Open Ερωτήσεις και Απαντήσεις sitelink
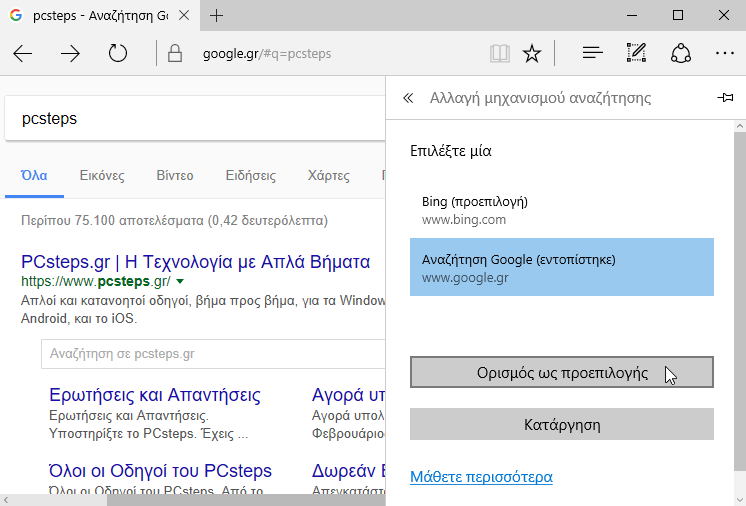Screen dimensions: 746x506 155,395
